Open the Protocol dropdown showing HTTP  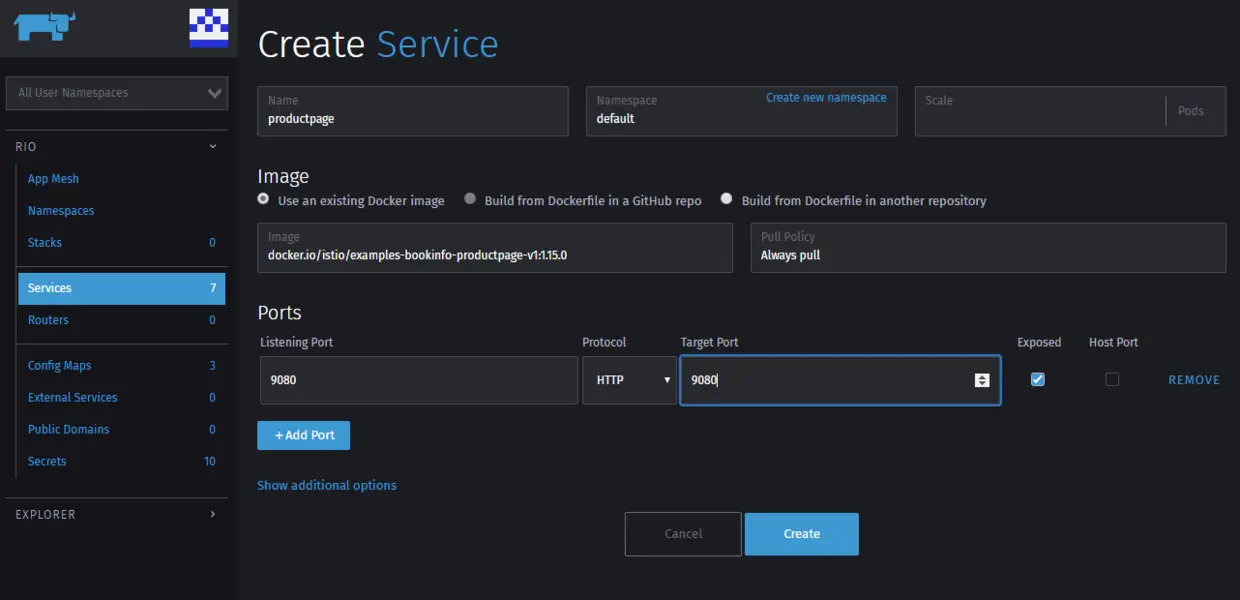(629, 380)
